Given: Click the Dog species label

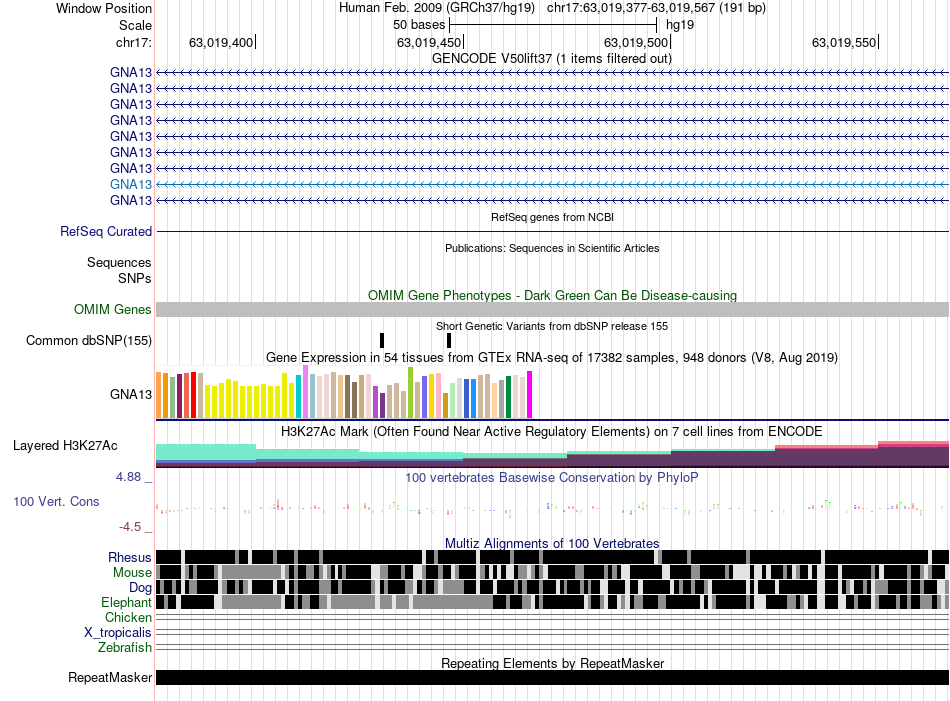Looking at the screenshot, I should tap(140, 588).
